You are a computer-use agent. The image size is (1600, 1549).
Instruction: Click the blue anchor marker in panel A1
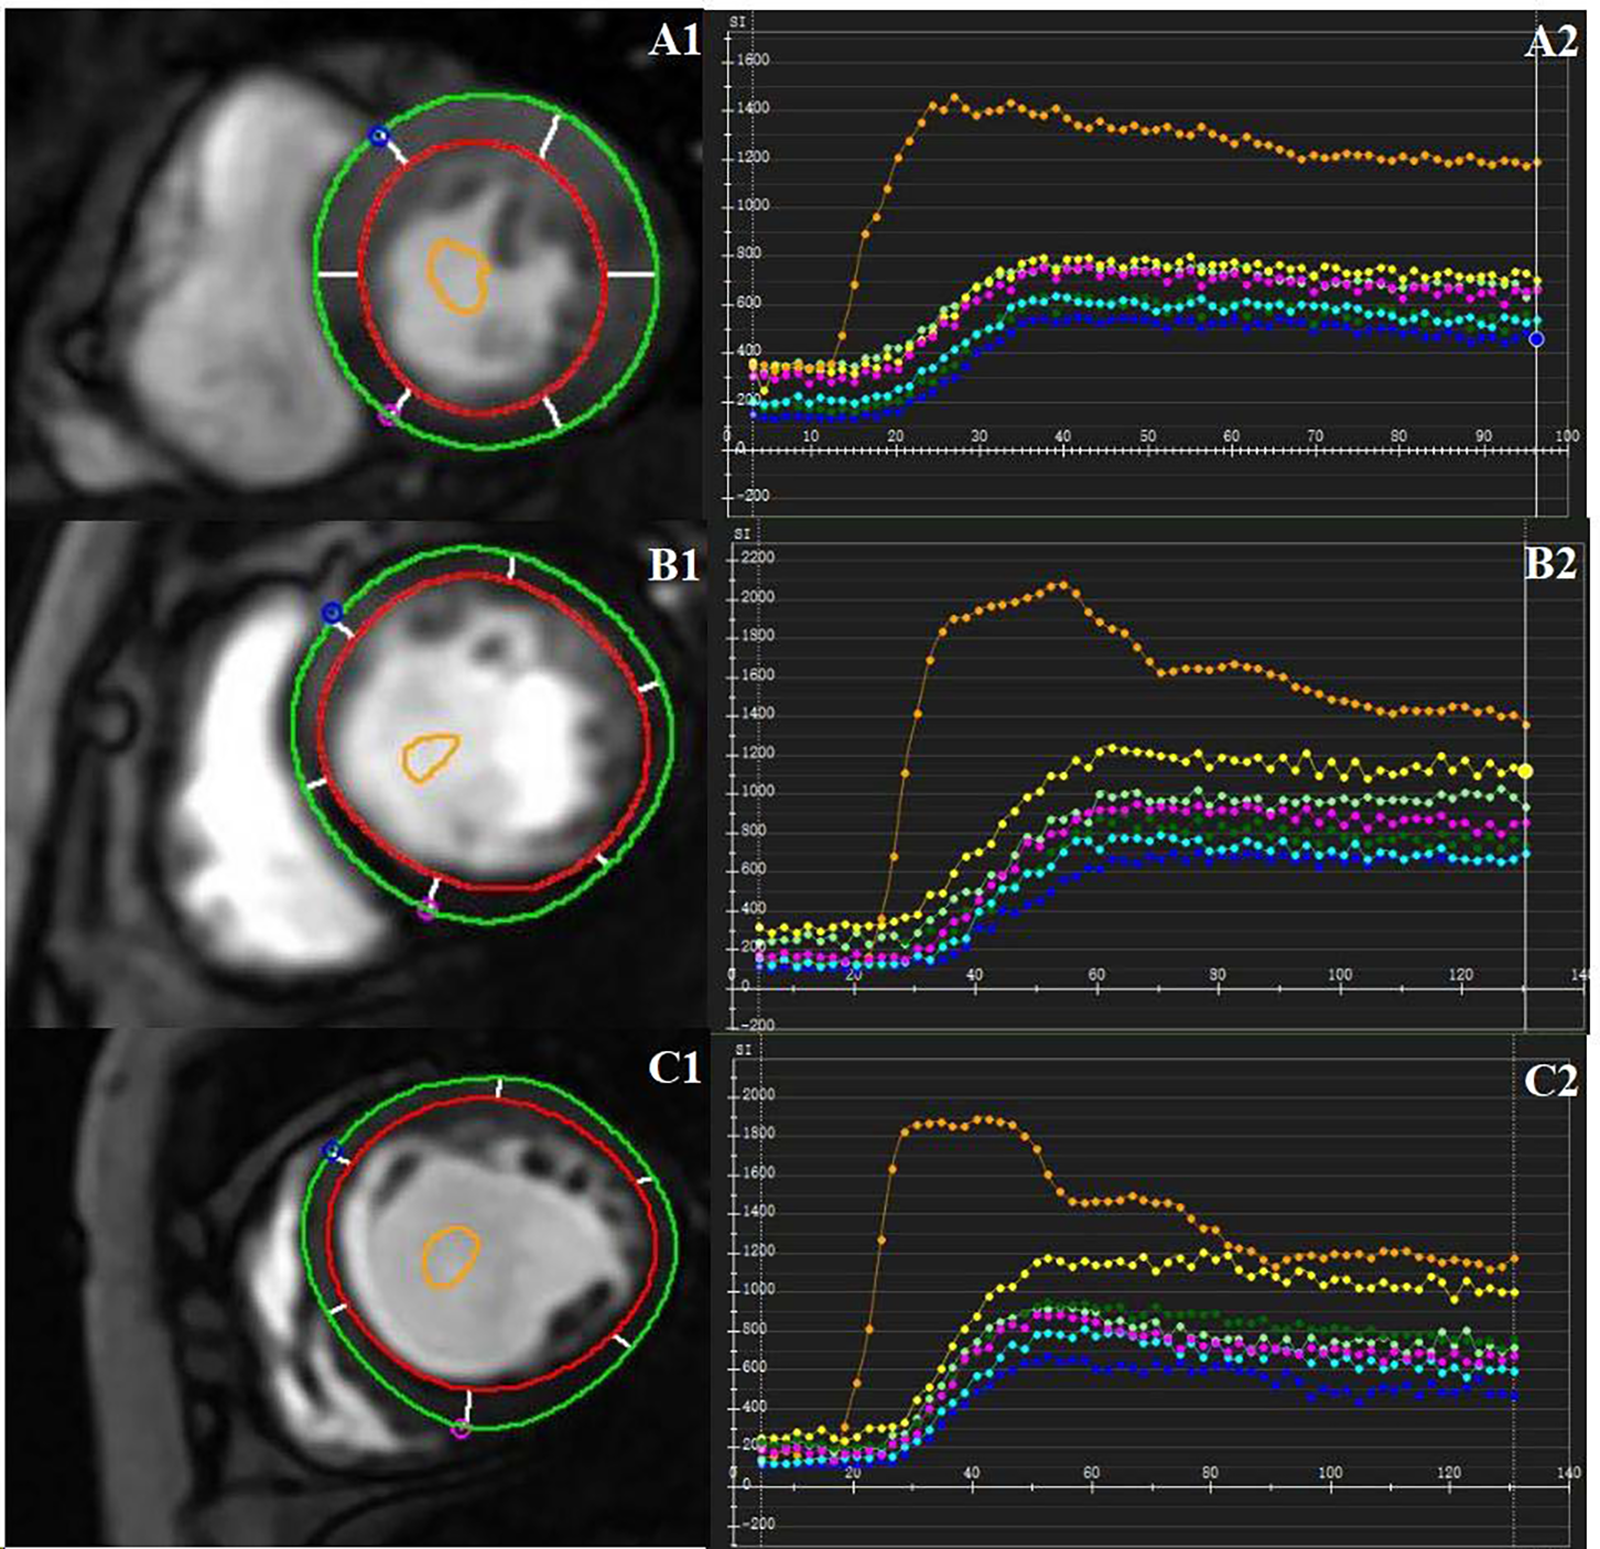click(377, 137)
